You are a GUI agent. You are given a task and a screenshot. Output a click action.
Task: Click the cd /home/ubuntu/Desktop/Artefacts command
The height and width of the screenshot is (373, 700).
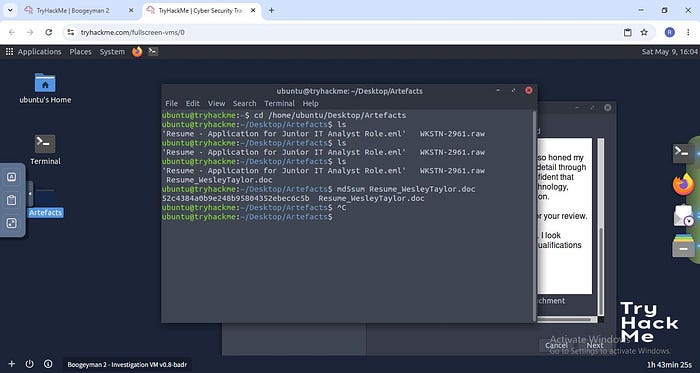330,115
